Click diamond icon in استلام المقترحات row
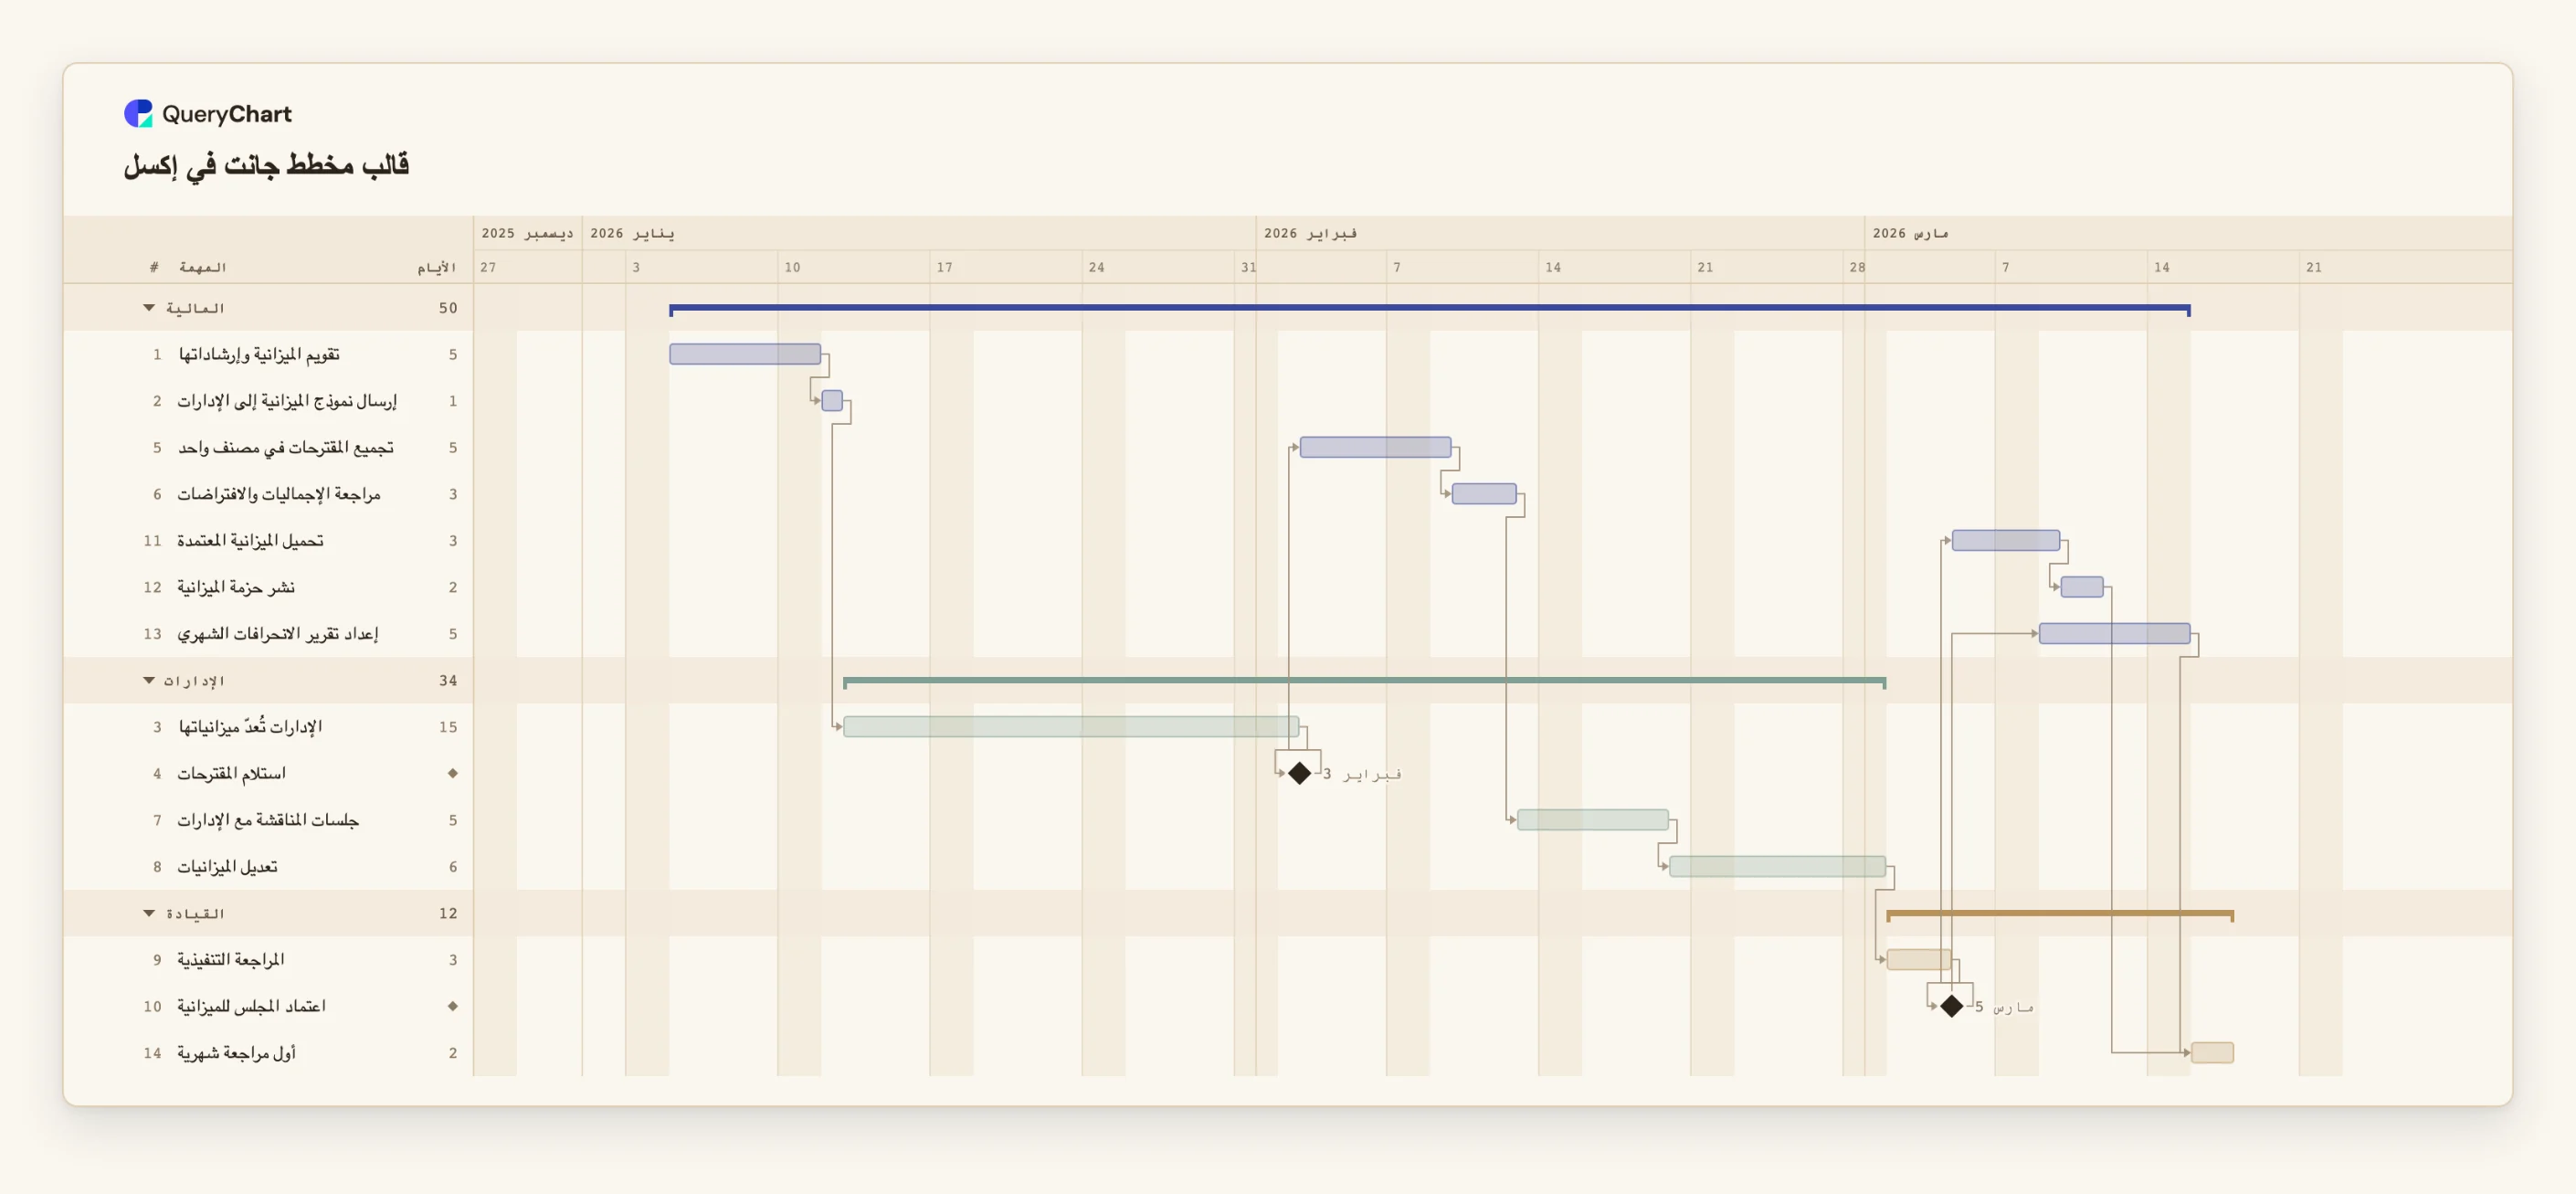This screenshot has height=1194, width=2576. tap(453, 773)
